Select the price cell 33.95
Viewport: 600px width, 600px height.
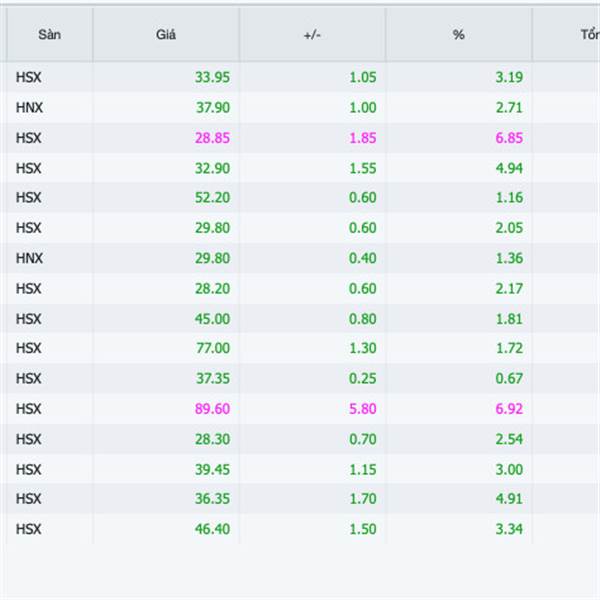pos(212,77)
